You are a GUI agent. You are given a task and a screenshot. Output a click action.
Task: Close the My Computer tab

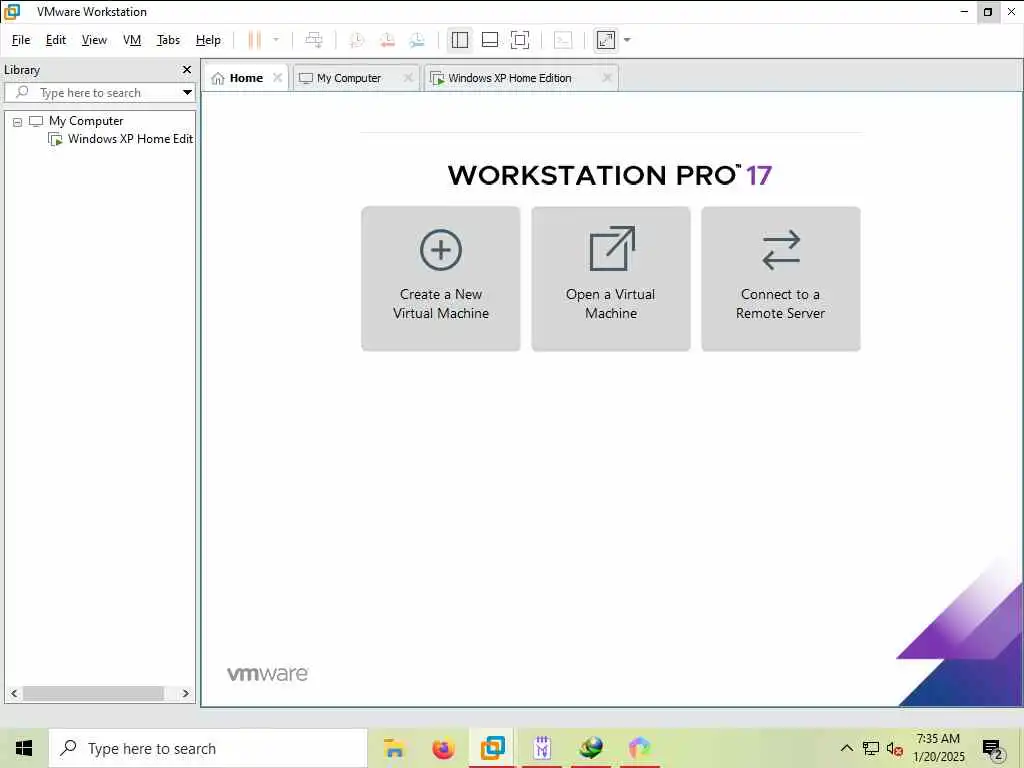pyautogui.click(x=408, y=77)
